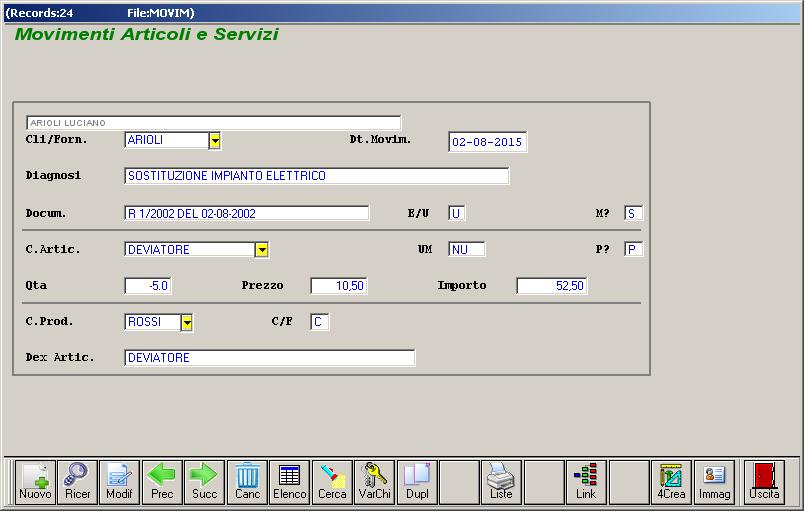The width and height of the screenshot is (804, 511).
Task: Expand the C.Prod. ROSSI dropdown arrow
Action: [x=187, y=322]
